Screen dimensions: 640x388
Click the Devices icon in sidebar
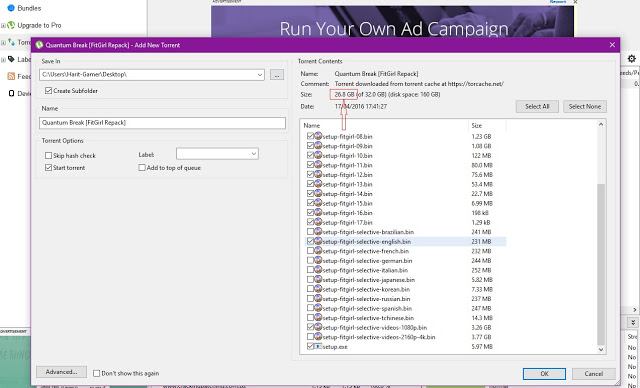[11, 93]
